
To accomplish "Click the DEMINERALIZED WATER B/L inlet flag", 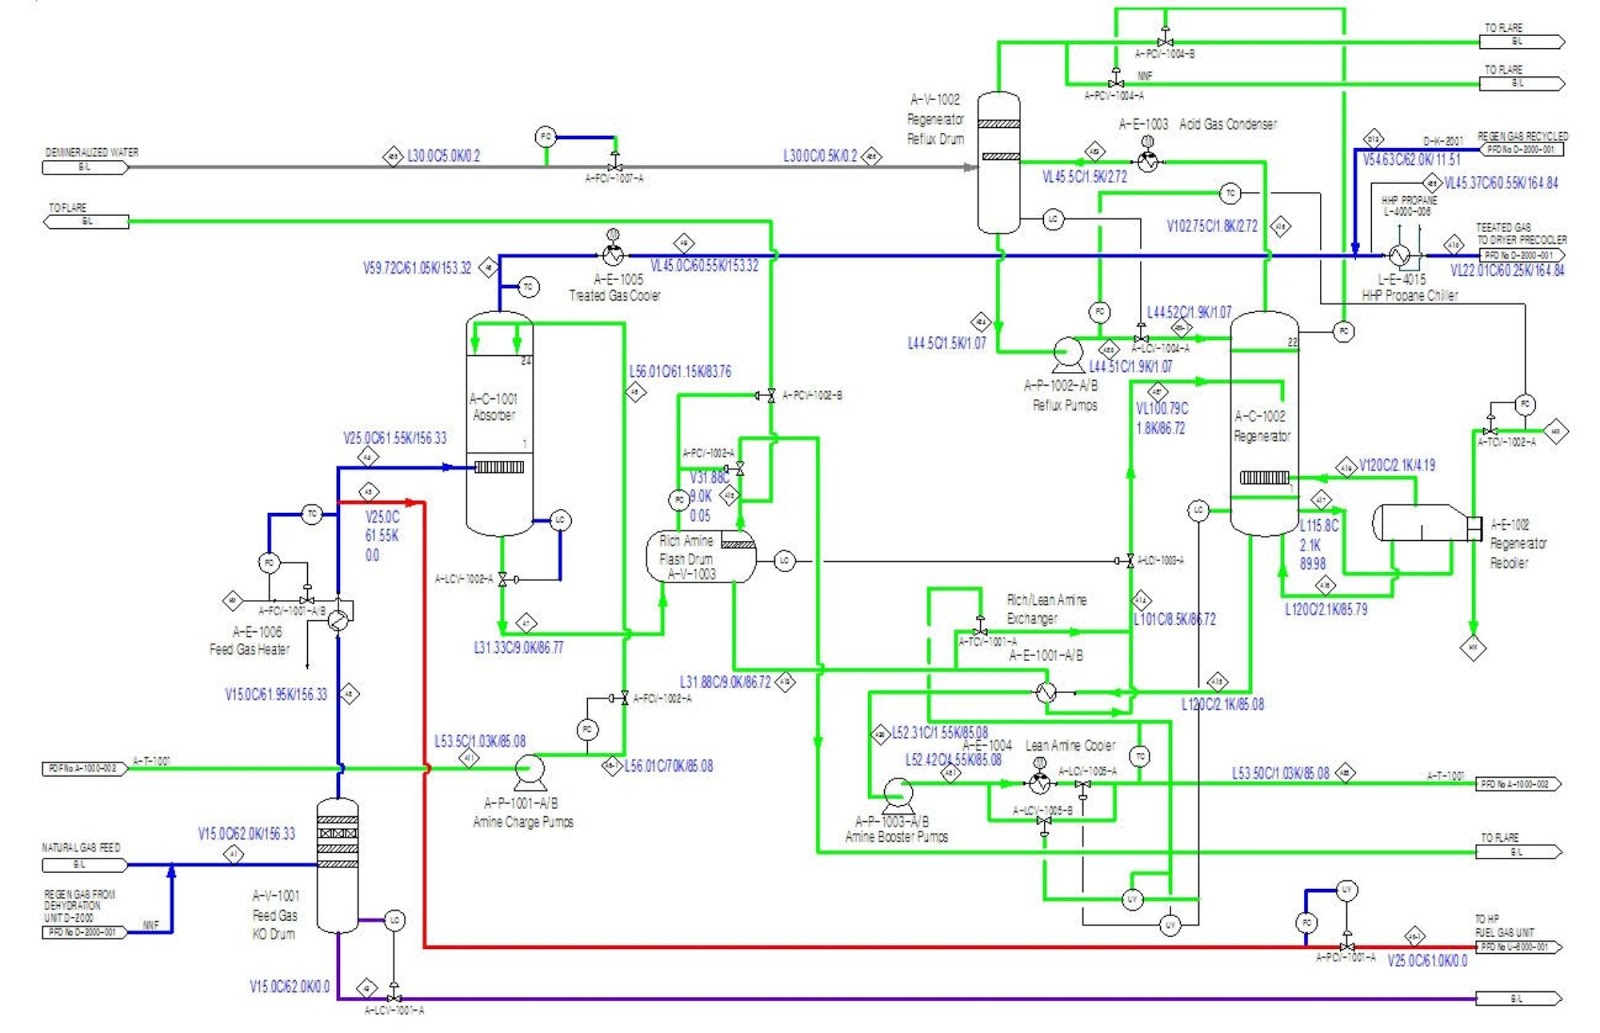I will pyautogui.click(x=85, y=167).
